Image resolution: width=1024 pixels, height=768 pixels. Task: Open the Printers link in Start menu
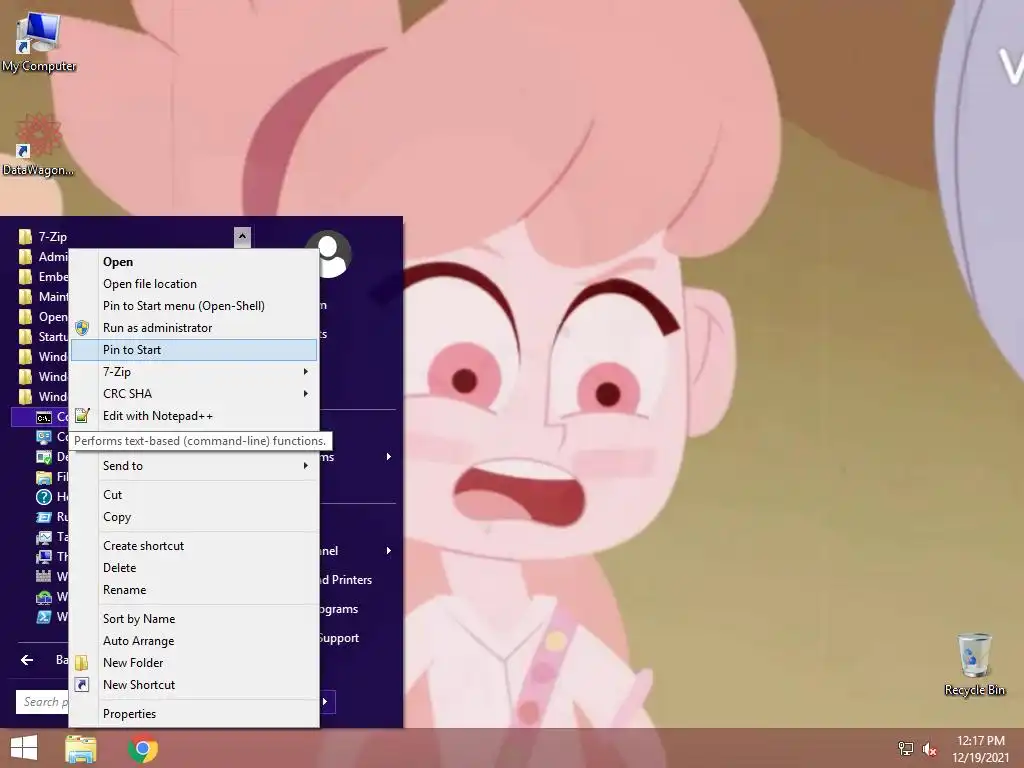coord(345,580)
